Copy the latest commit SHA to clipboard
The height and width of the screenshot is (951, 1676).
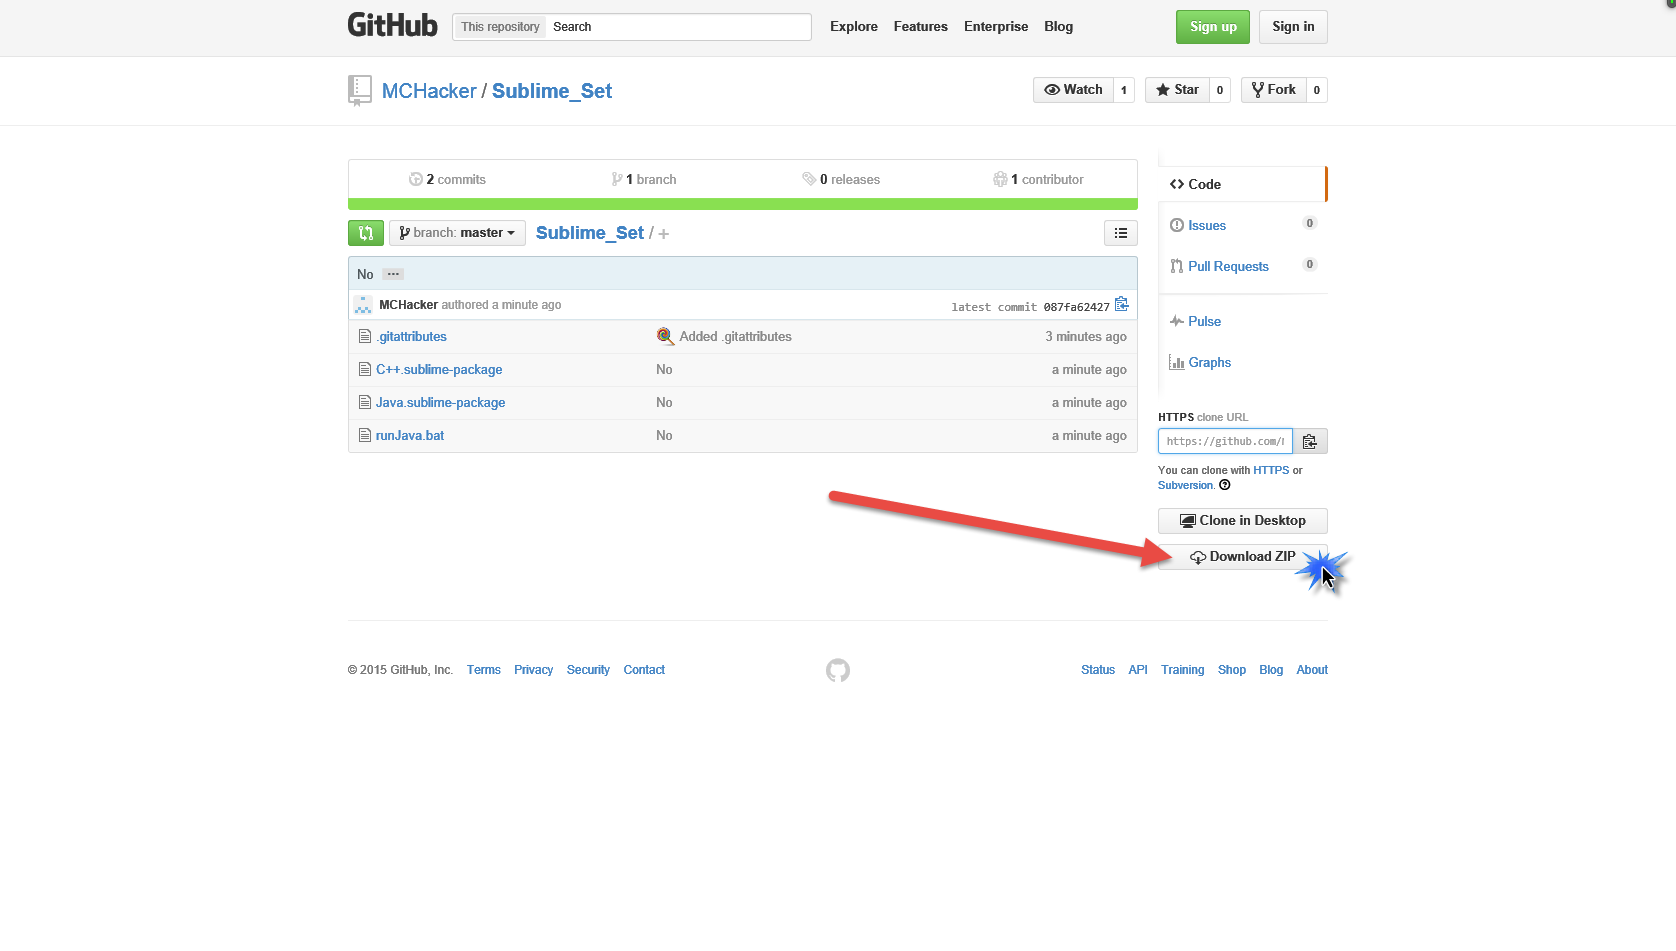tap(1122, 304)
